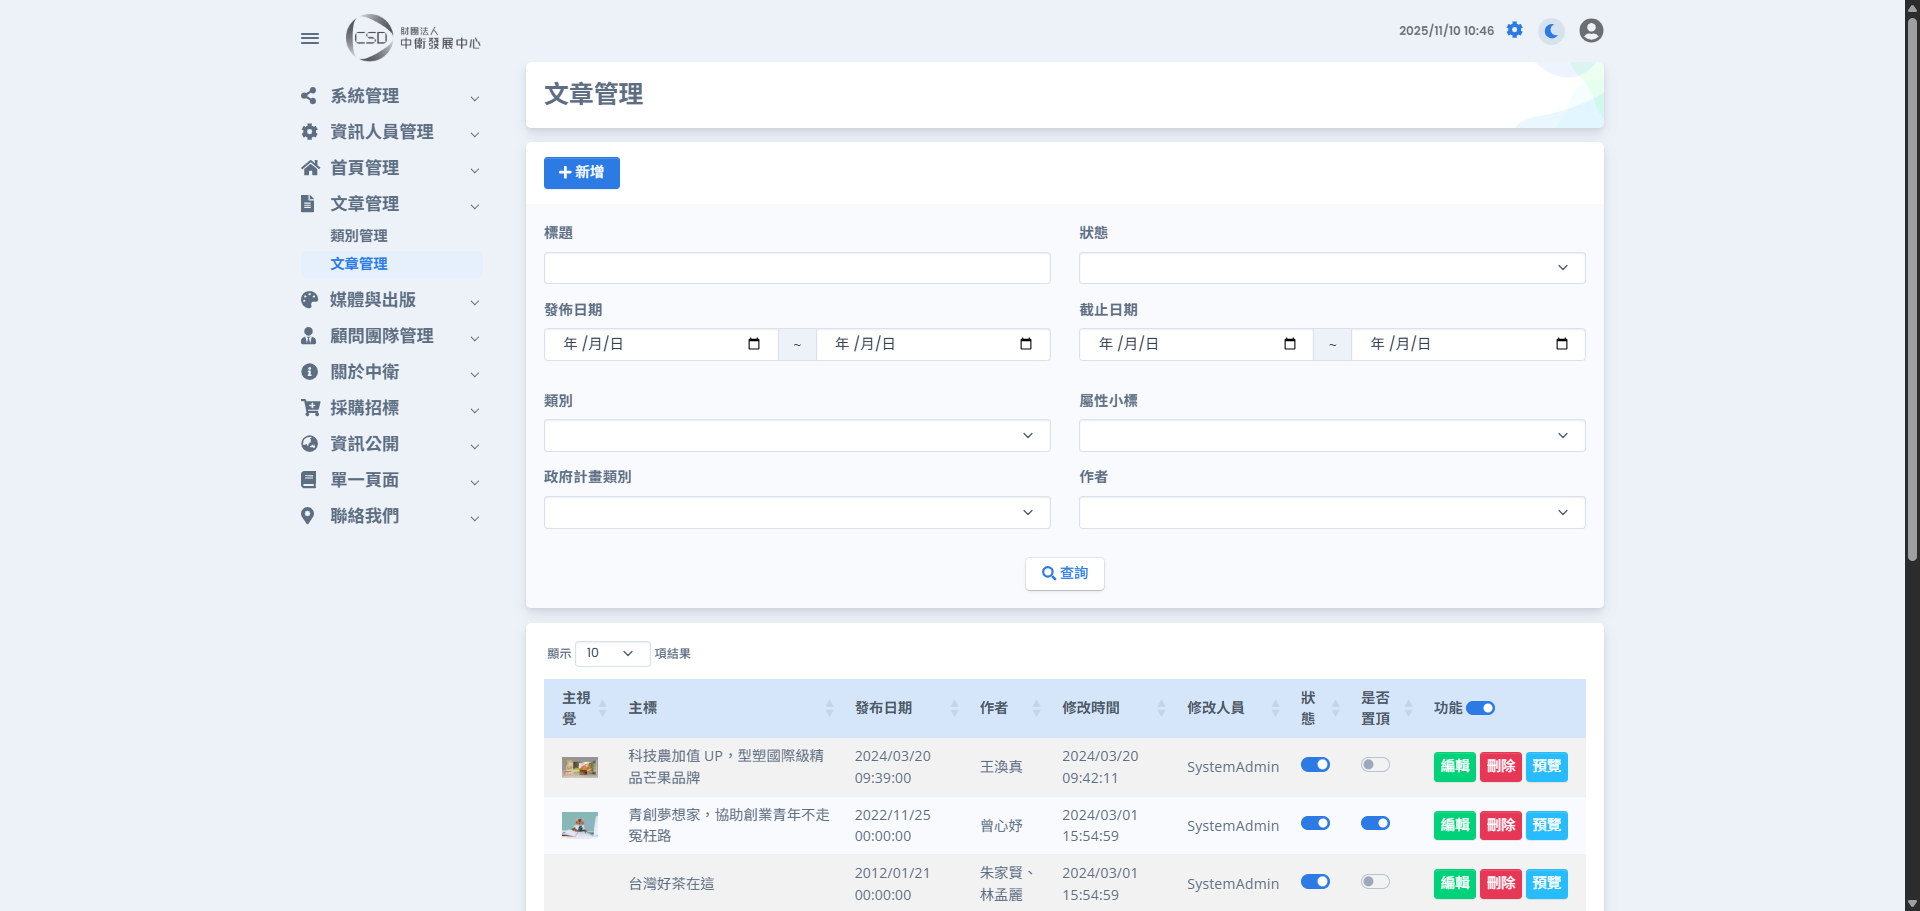Image resolution: width=1920 pixels, height=911 pixels.
Task: Expand the 媒體與出版 sidebar menu
Action: [390, 300]
